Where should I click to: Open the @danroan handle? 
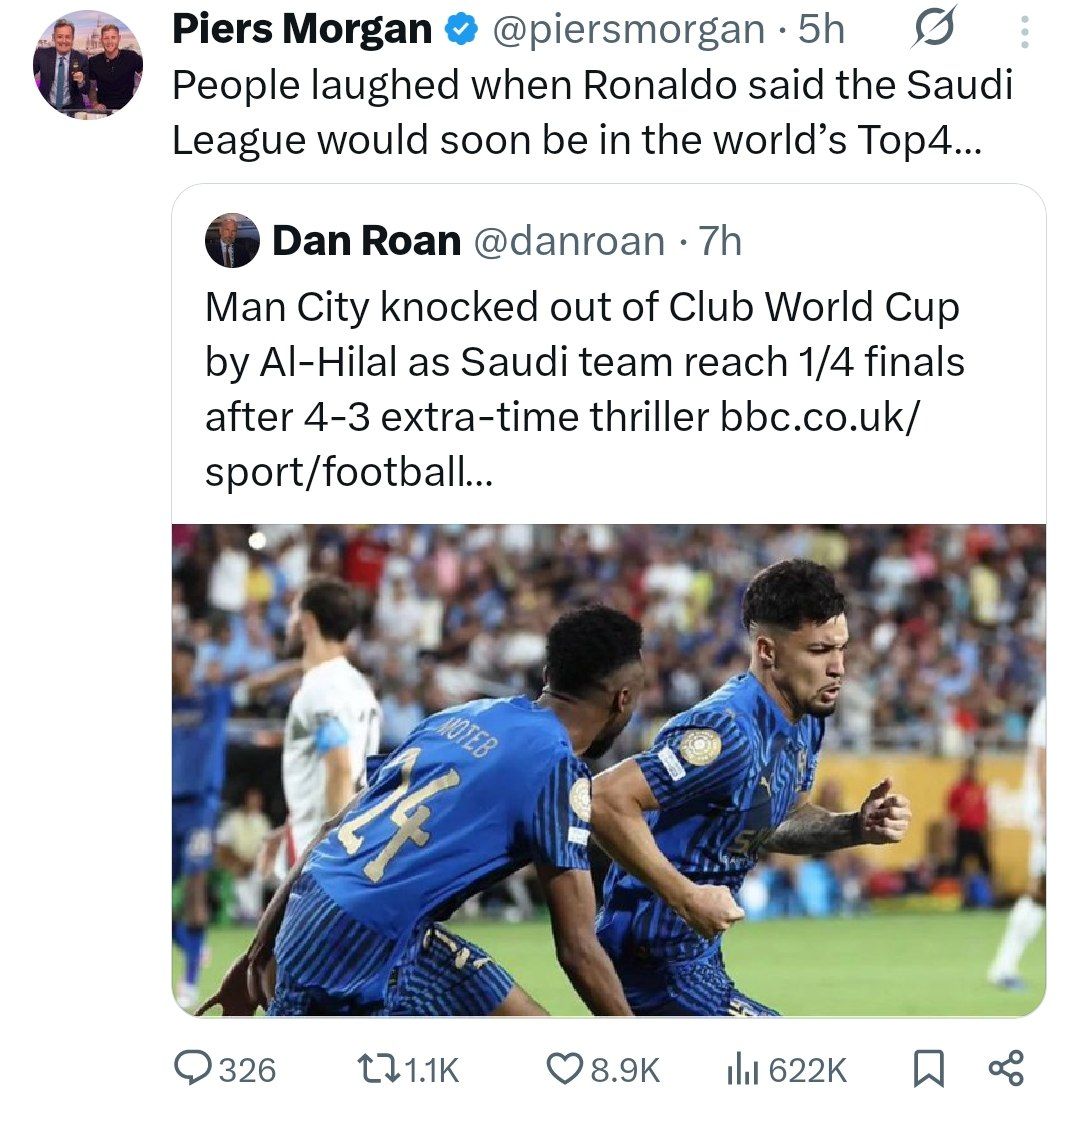coord(567,241)
